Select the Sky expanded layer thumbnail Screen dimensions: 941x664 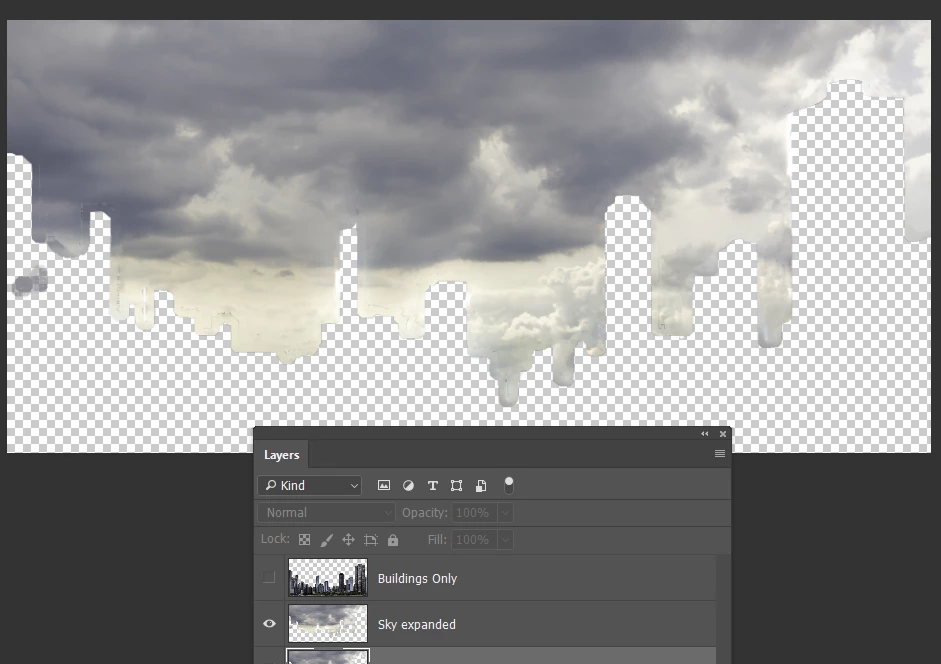328,623
